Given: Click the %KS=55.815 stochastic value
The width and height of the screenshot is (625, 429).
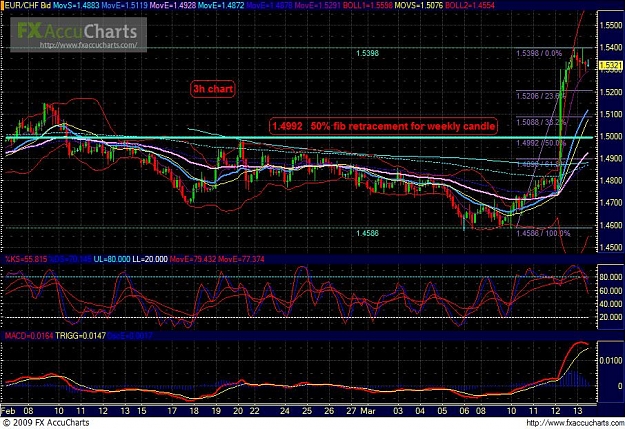Looking at the screenshot, I should [x=26, y=259].
